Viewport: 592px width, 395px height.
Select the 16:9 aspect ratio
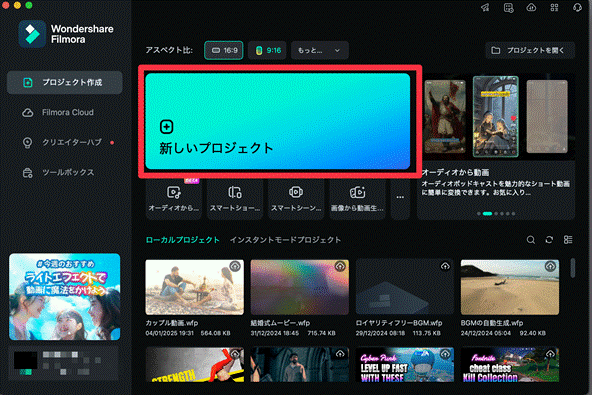pyautogui.click(x=224, y=50)
